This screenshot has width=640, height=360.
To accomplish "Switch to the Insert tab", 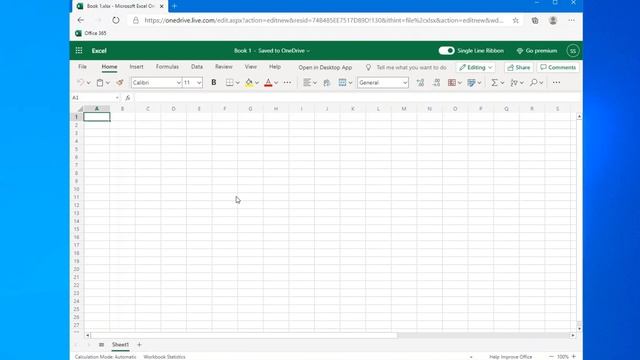I will coord(136,67).
